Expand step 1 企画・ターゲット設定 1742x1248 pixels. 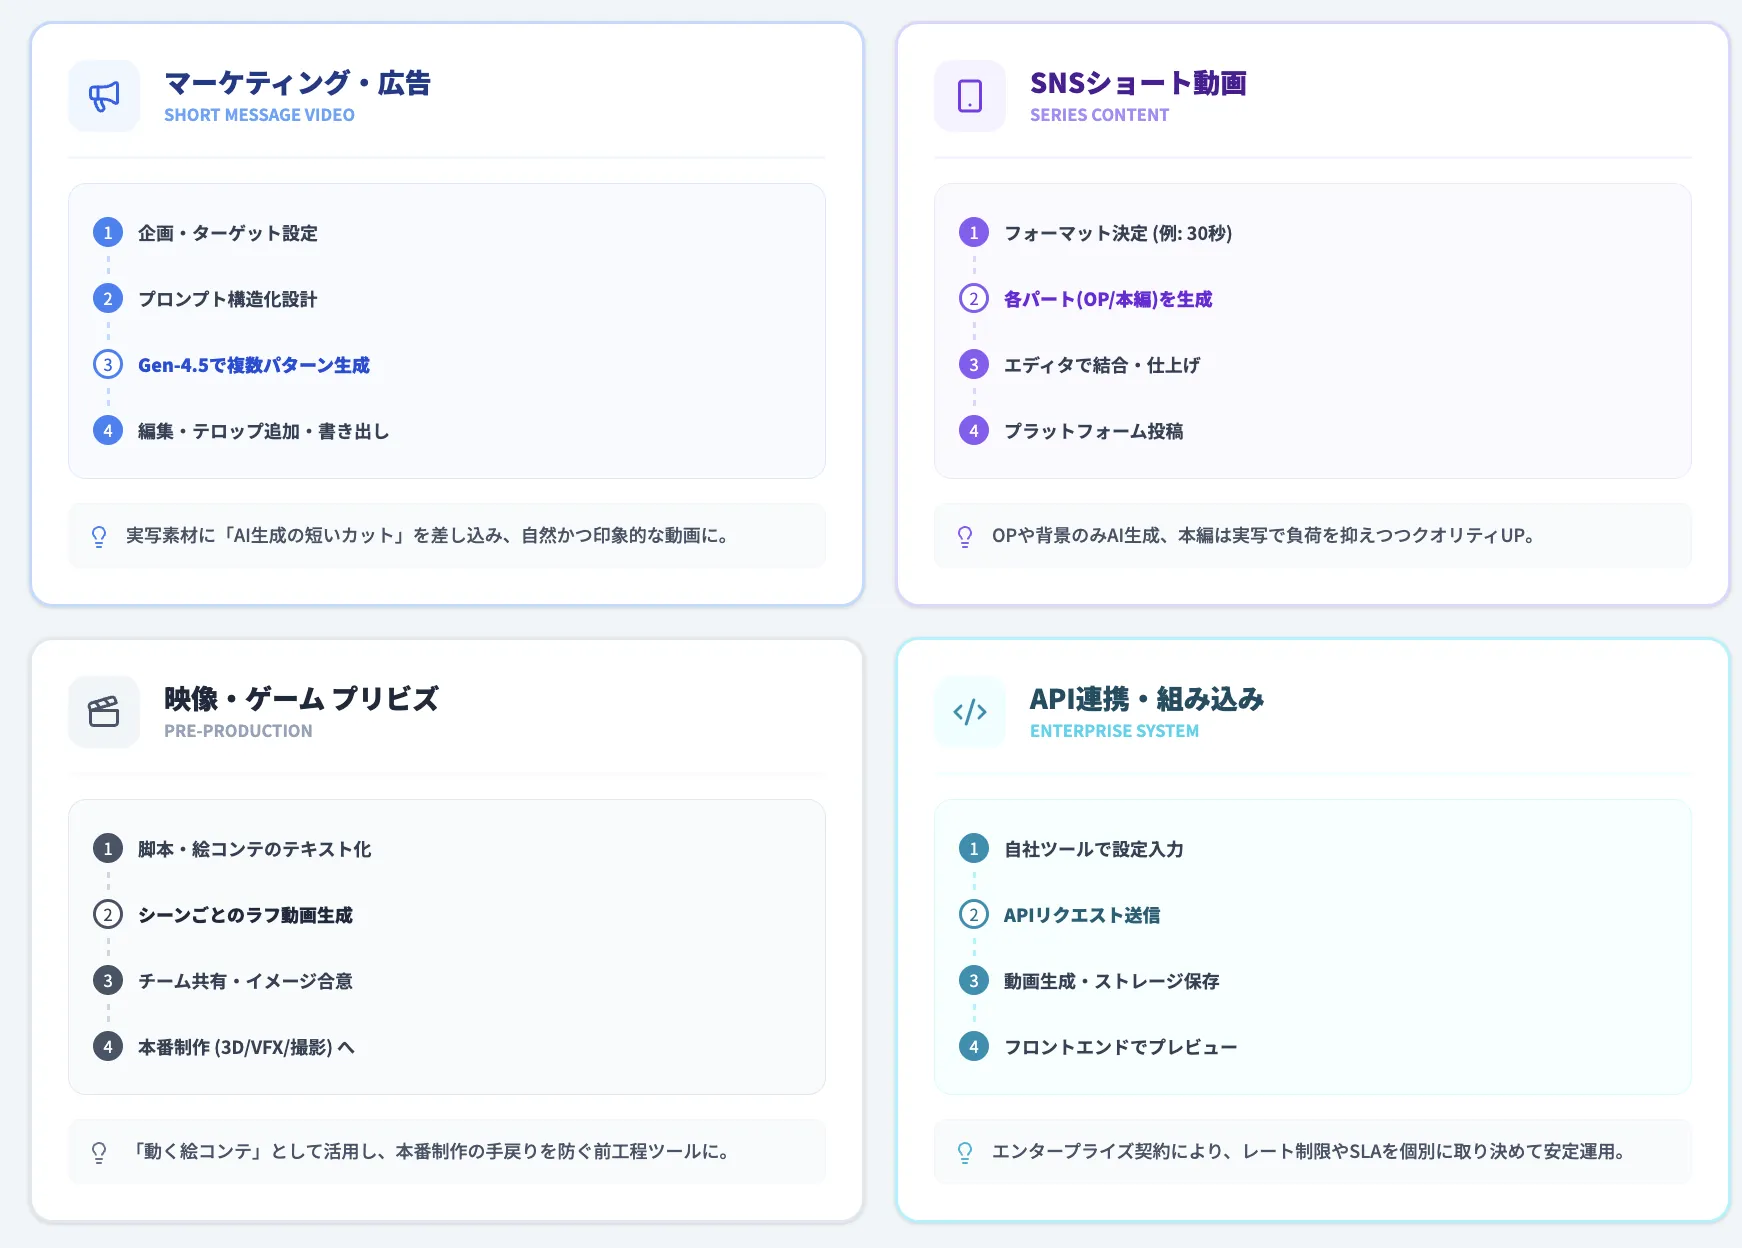click(226, 233)
